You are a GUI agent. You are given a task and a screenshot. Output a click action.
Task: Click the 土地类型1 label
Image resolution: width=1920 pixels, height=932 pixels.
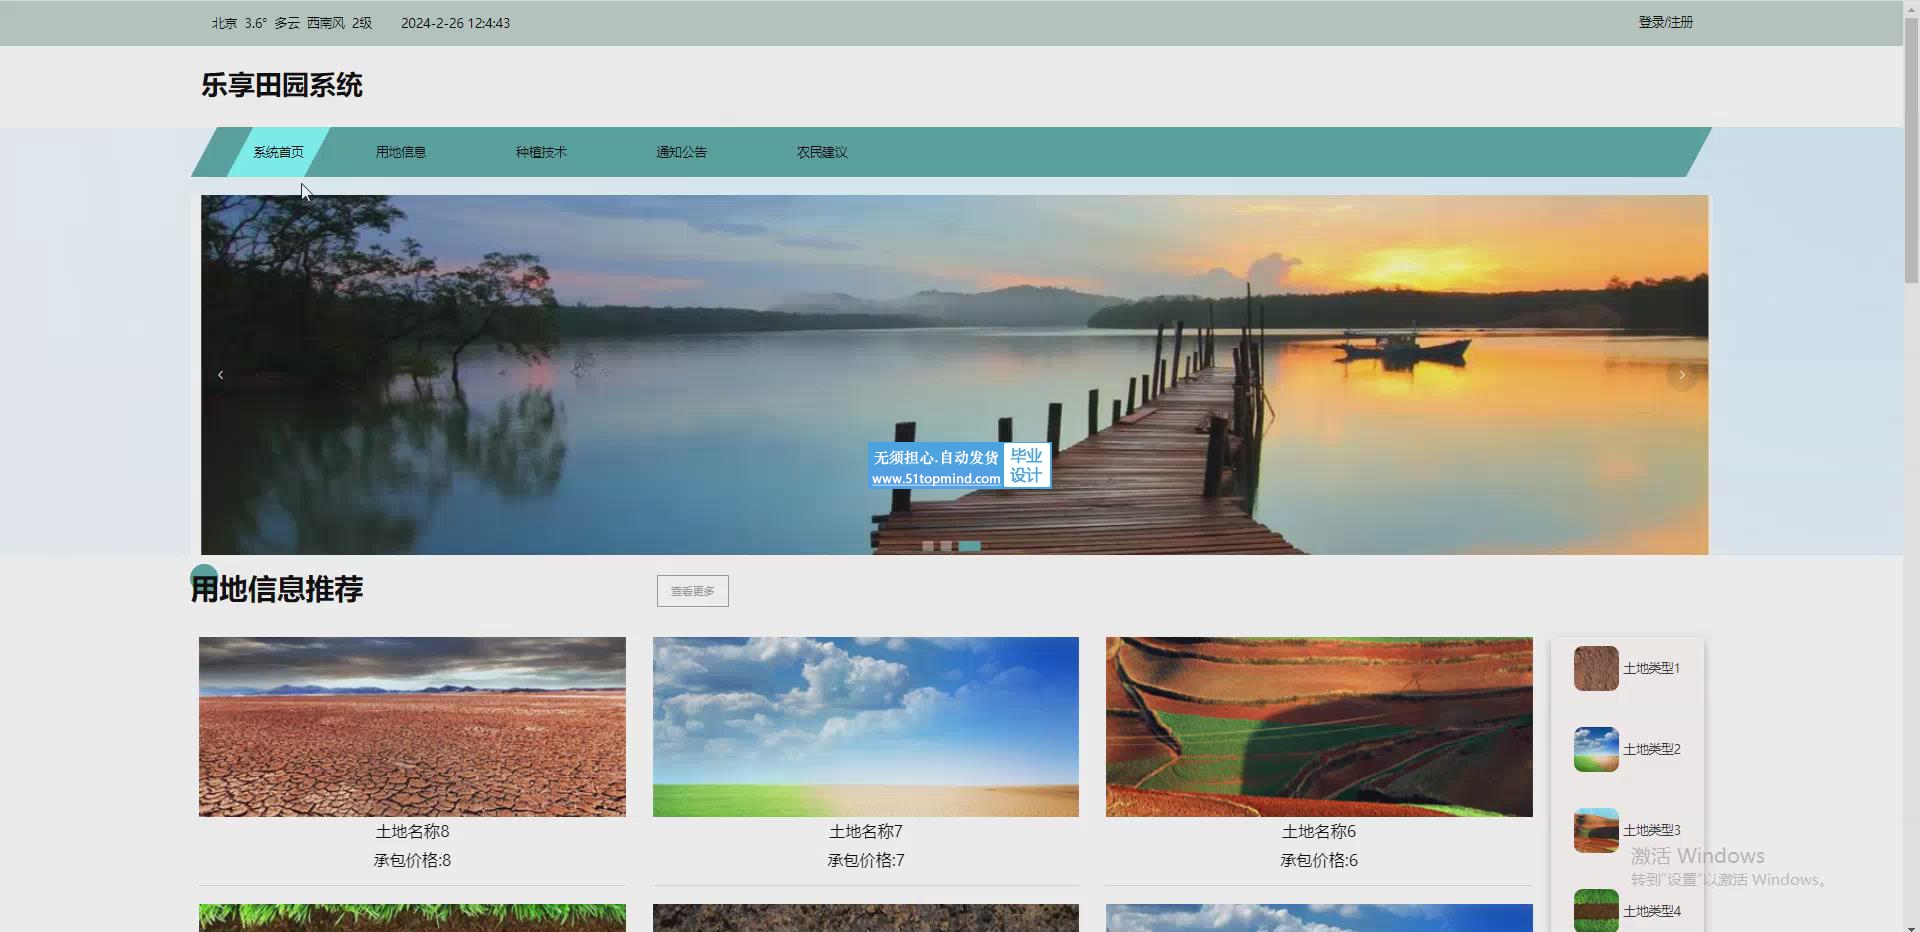tap(1651, 668)
